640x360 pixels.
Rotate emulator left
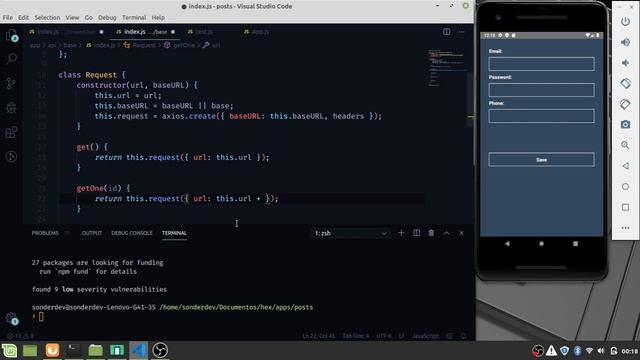coord(625,83)
